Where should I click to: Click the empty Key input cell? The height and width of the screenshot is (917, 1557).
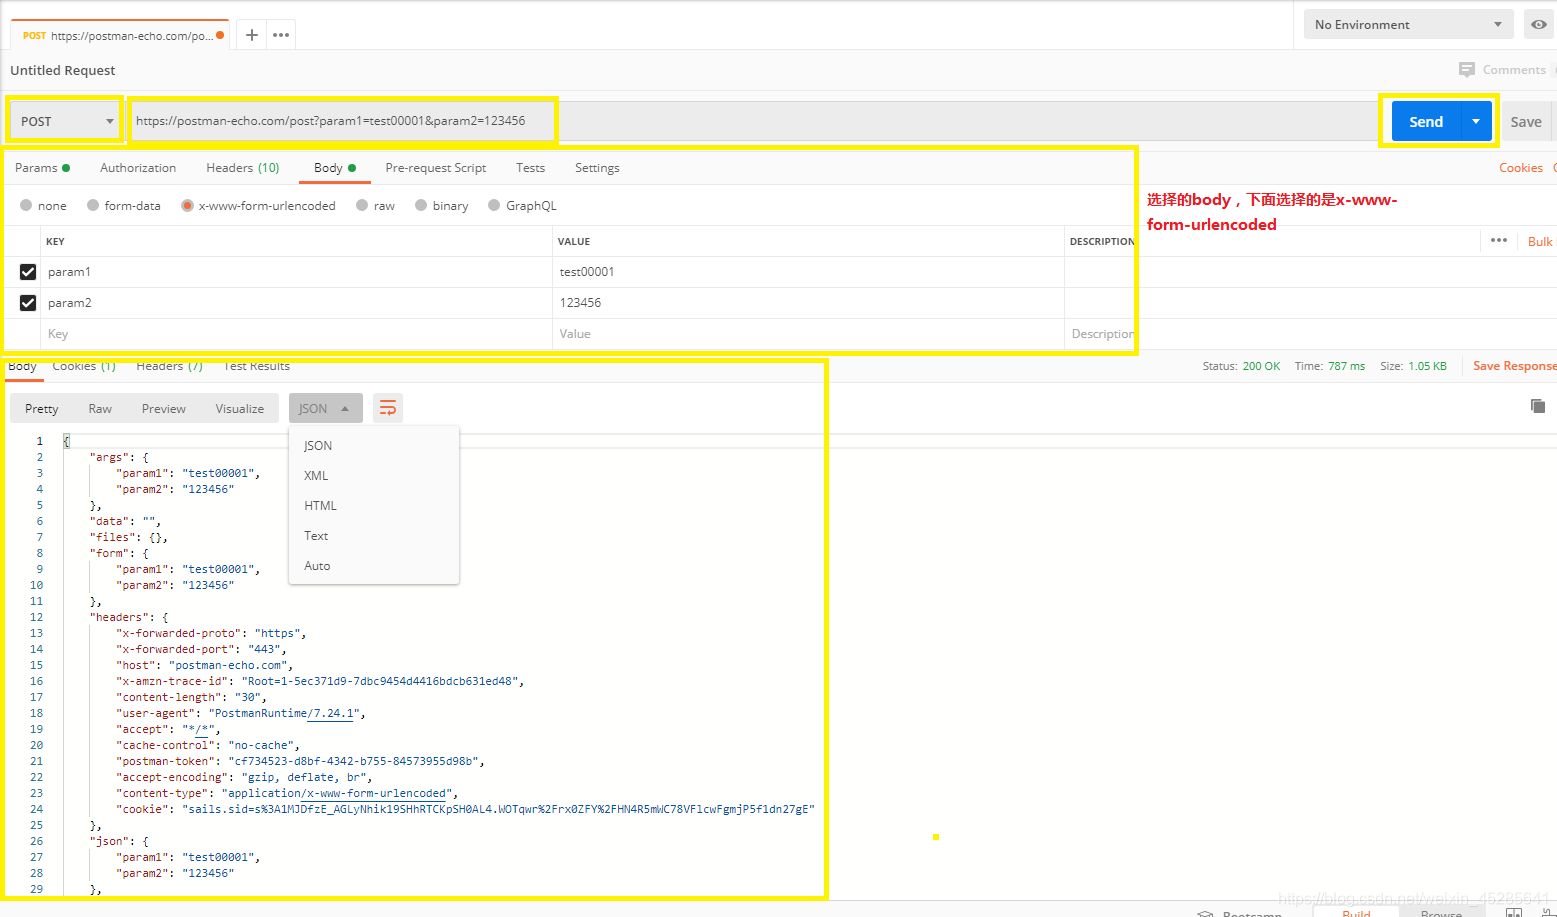click(x=296, y=334)
